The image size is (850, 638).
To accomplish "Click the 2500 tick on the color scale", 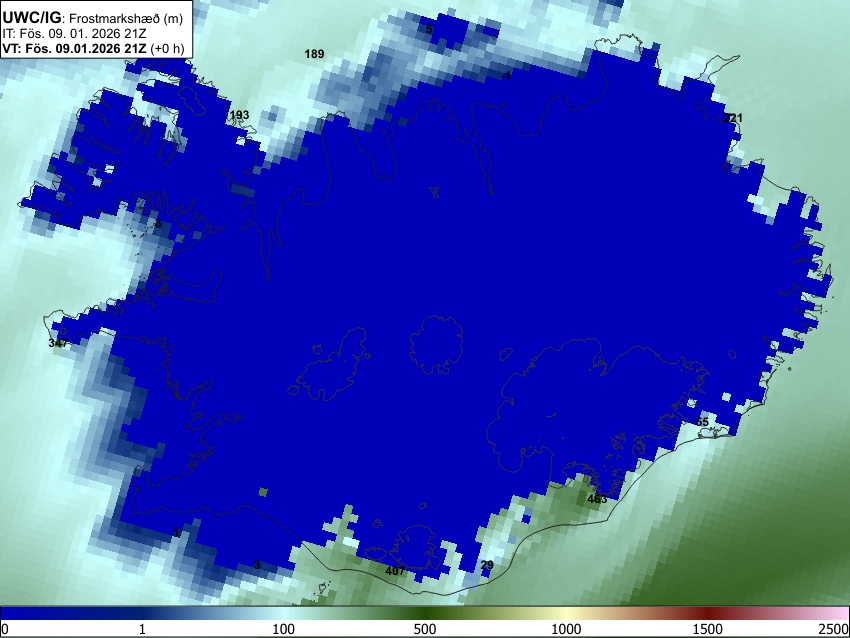I will (834, 629).
